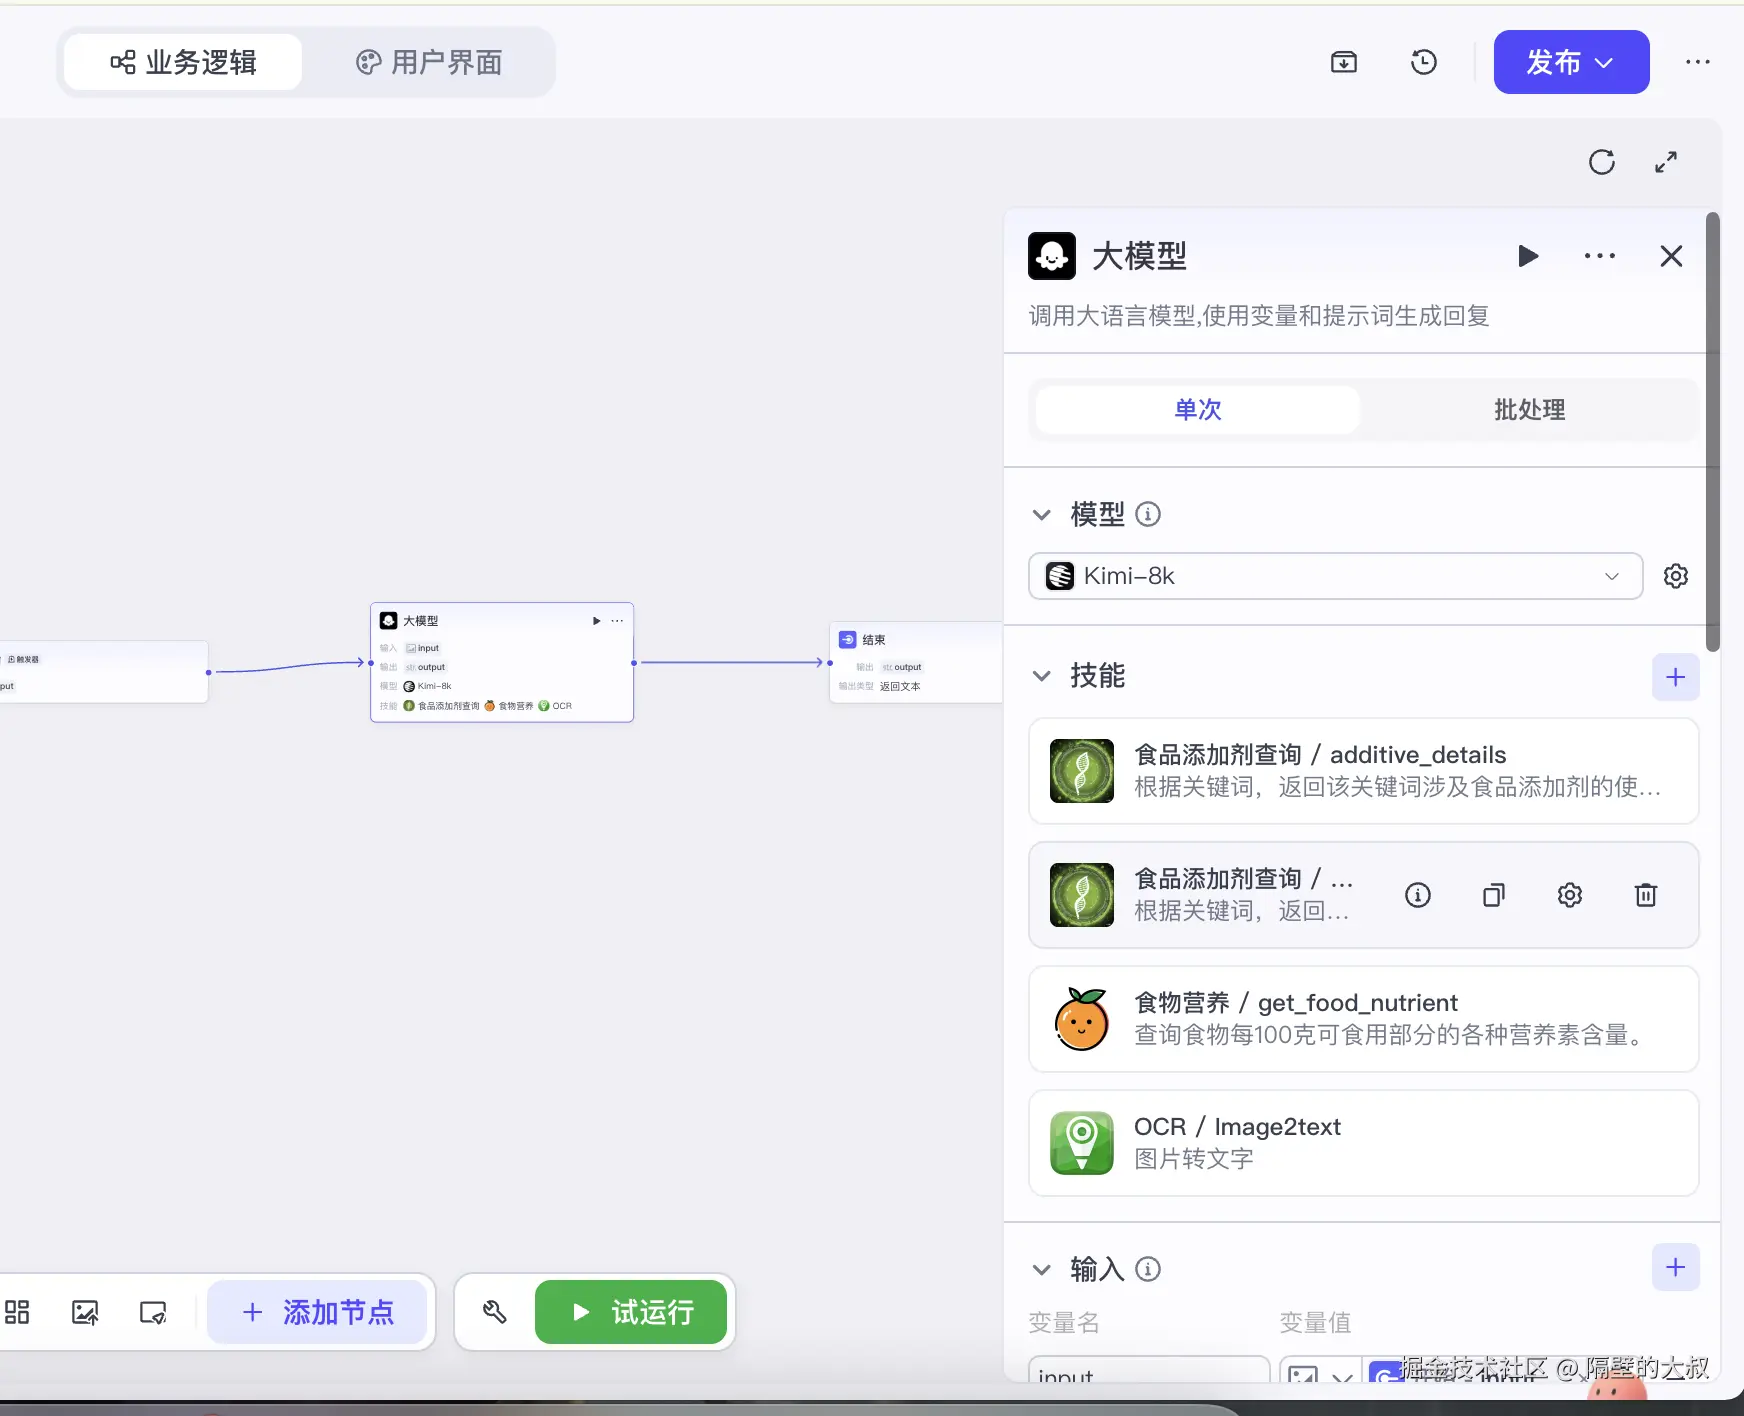This screenshot has width=1744, height=1416.
Task: Click the expand fullscreen arrows icon
Action: tap(1666, 162)
